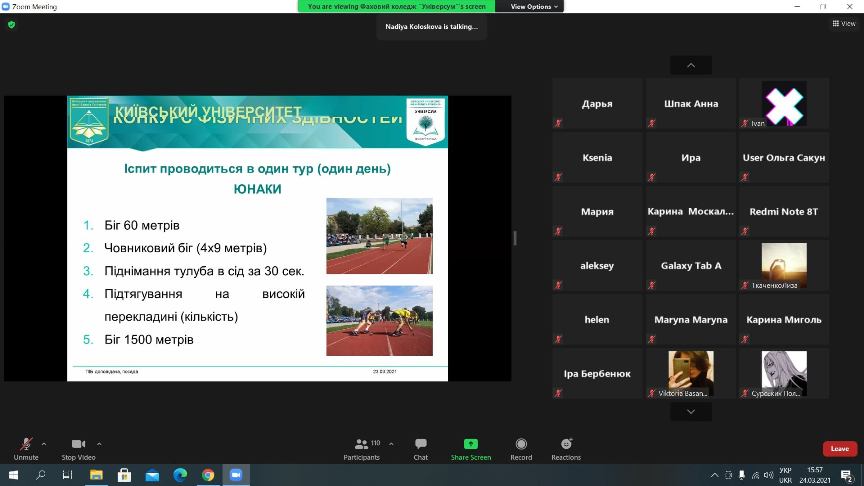Screen dimensions: 864x486
Task: Open the Windows Start menu
Action: click(12, 475)
